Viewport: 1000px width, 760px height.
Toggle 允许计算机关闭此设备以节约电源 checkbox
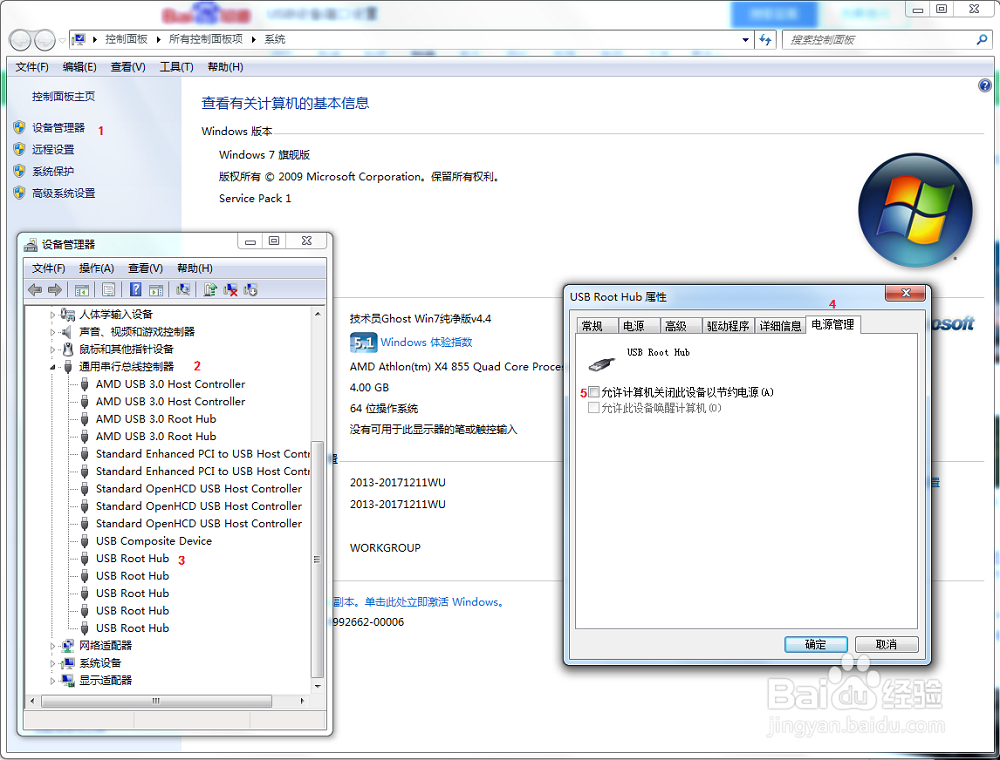pyautogui.click(x=594, y=392)
